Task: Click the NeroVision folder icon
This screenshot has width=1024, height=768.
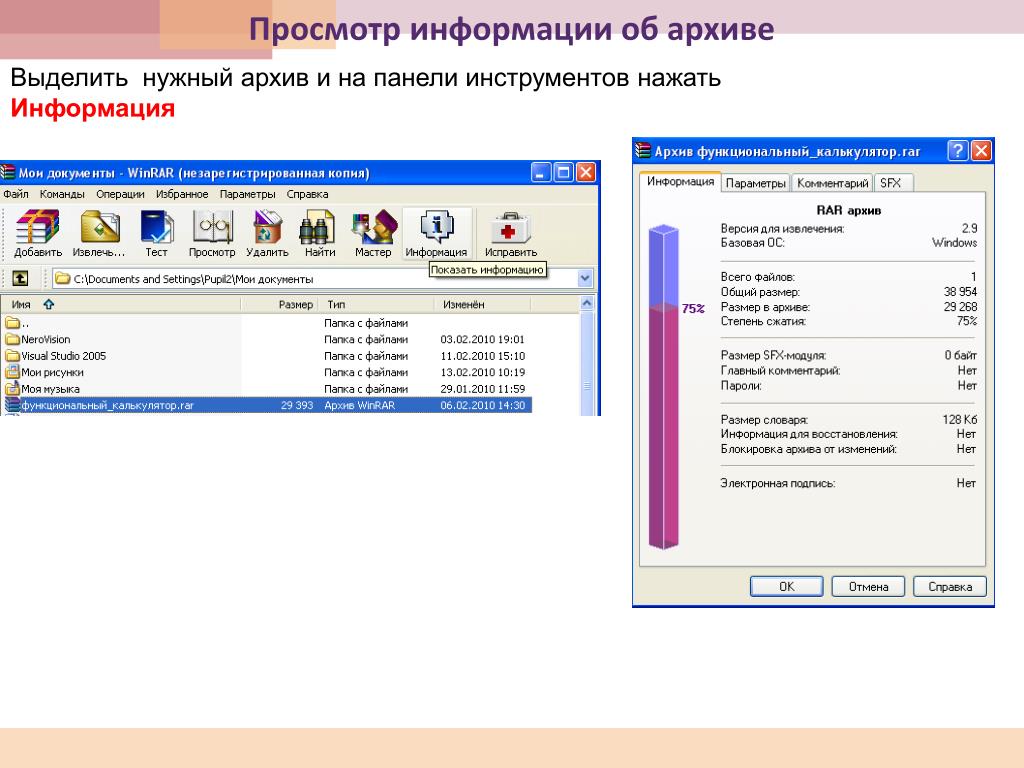Action: tap(12, 339)
